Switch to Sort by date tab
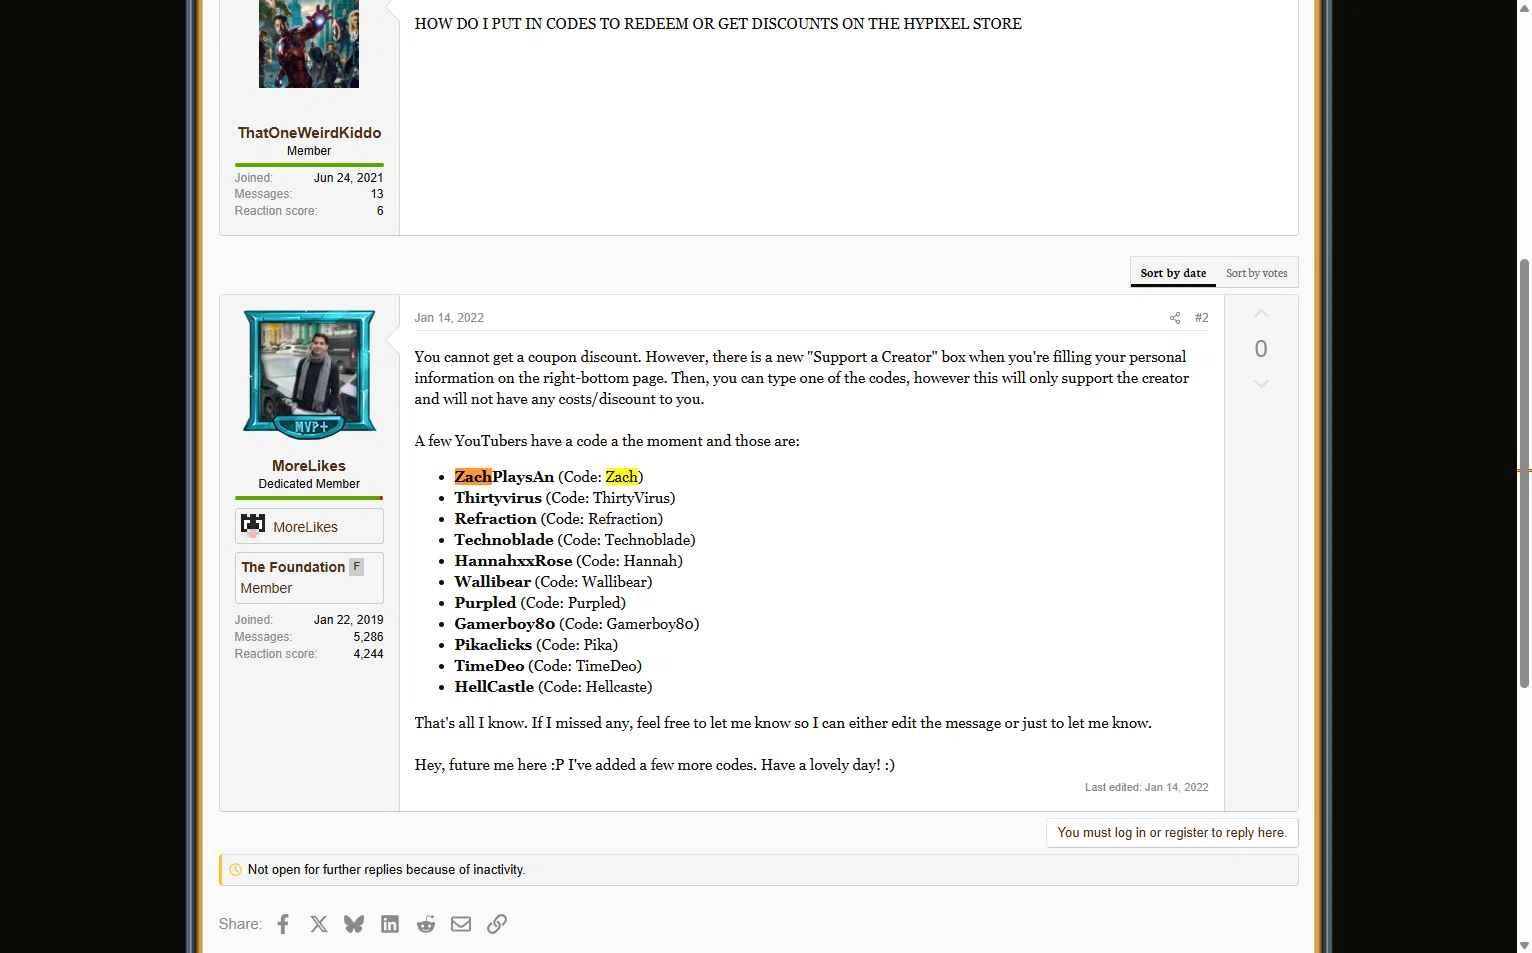Image resolution: width=1532 pixels, height=953 pixels. tap(1173, 273)
